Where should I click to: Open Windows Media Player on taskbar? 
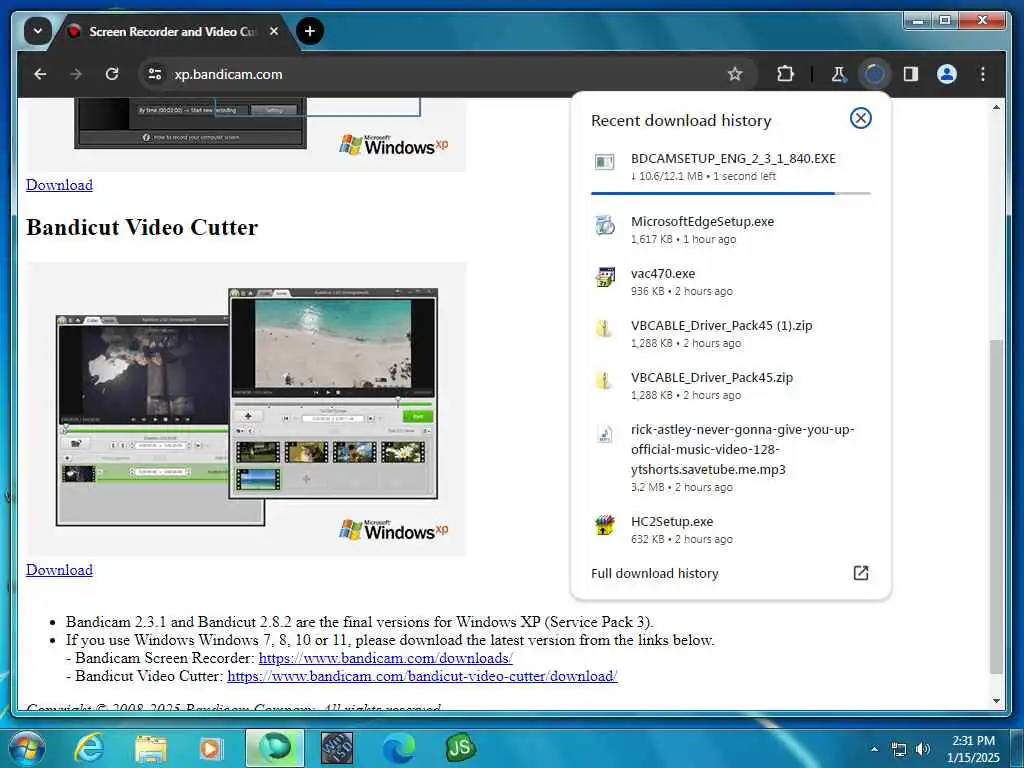(211, 748)
